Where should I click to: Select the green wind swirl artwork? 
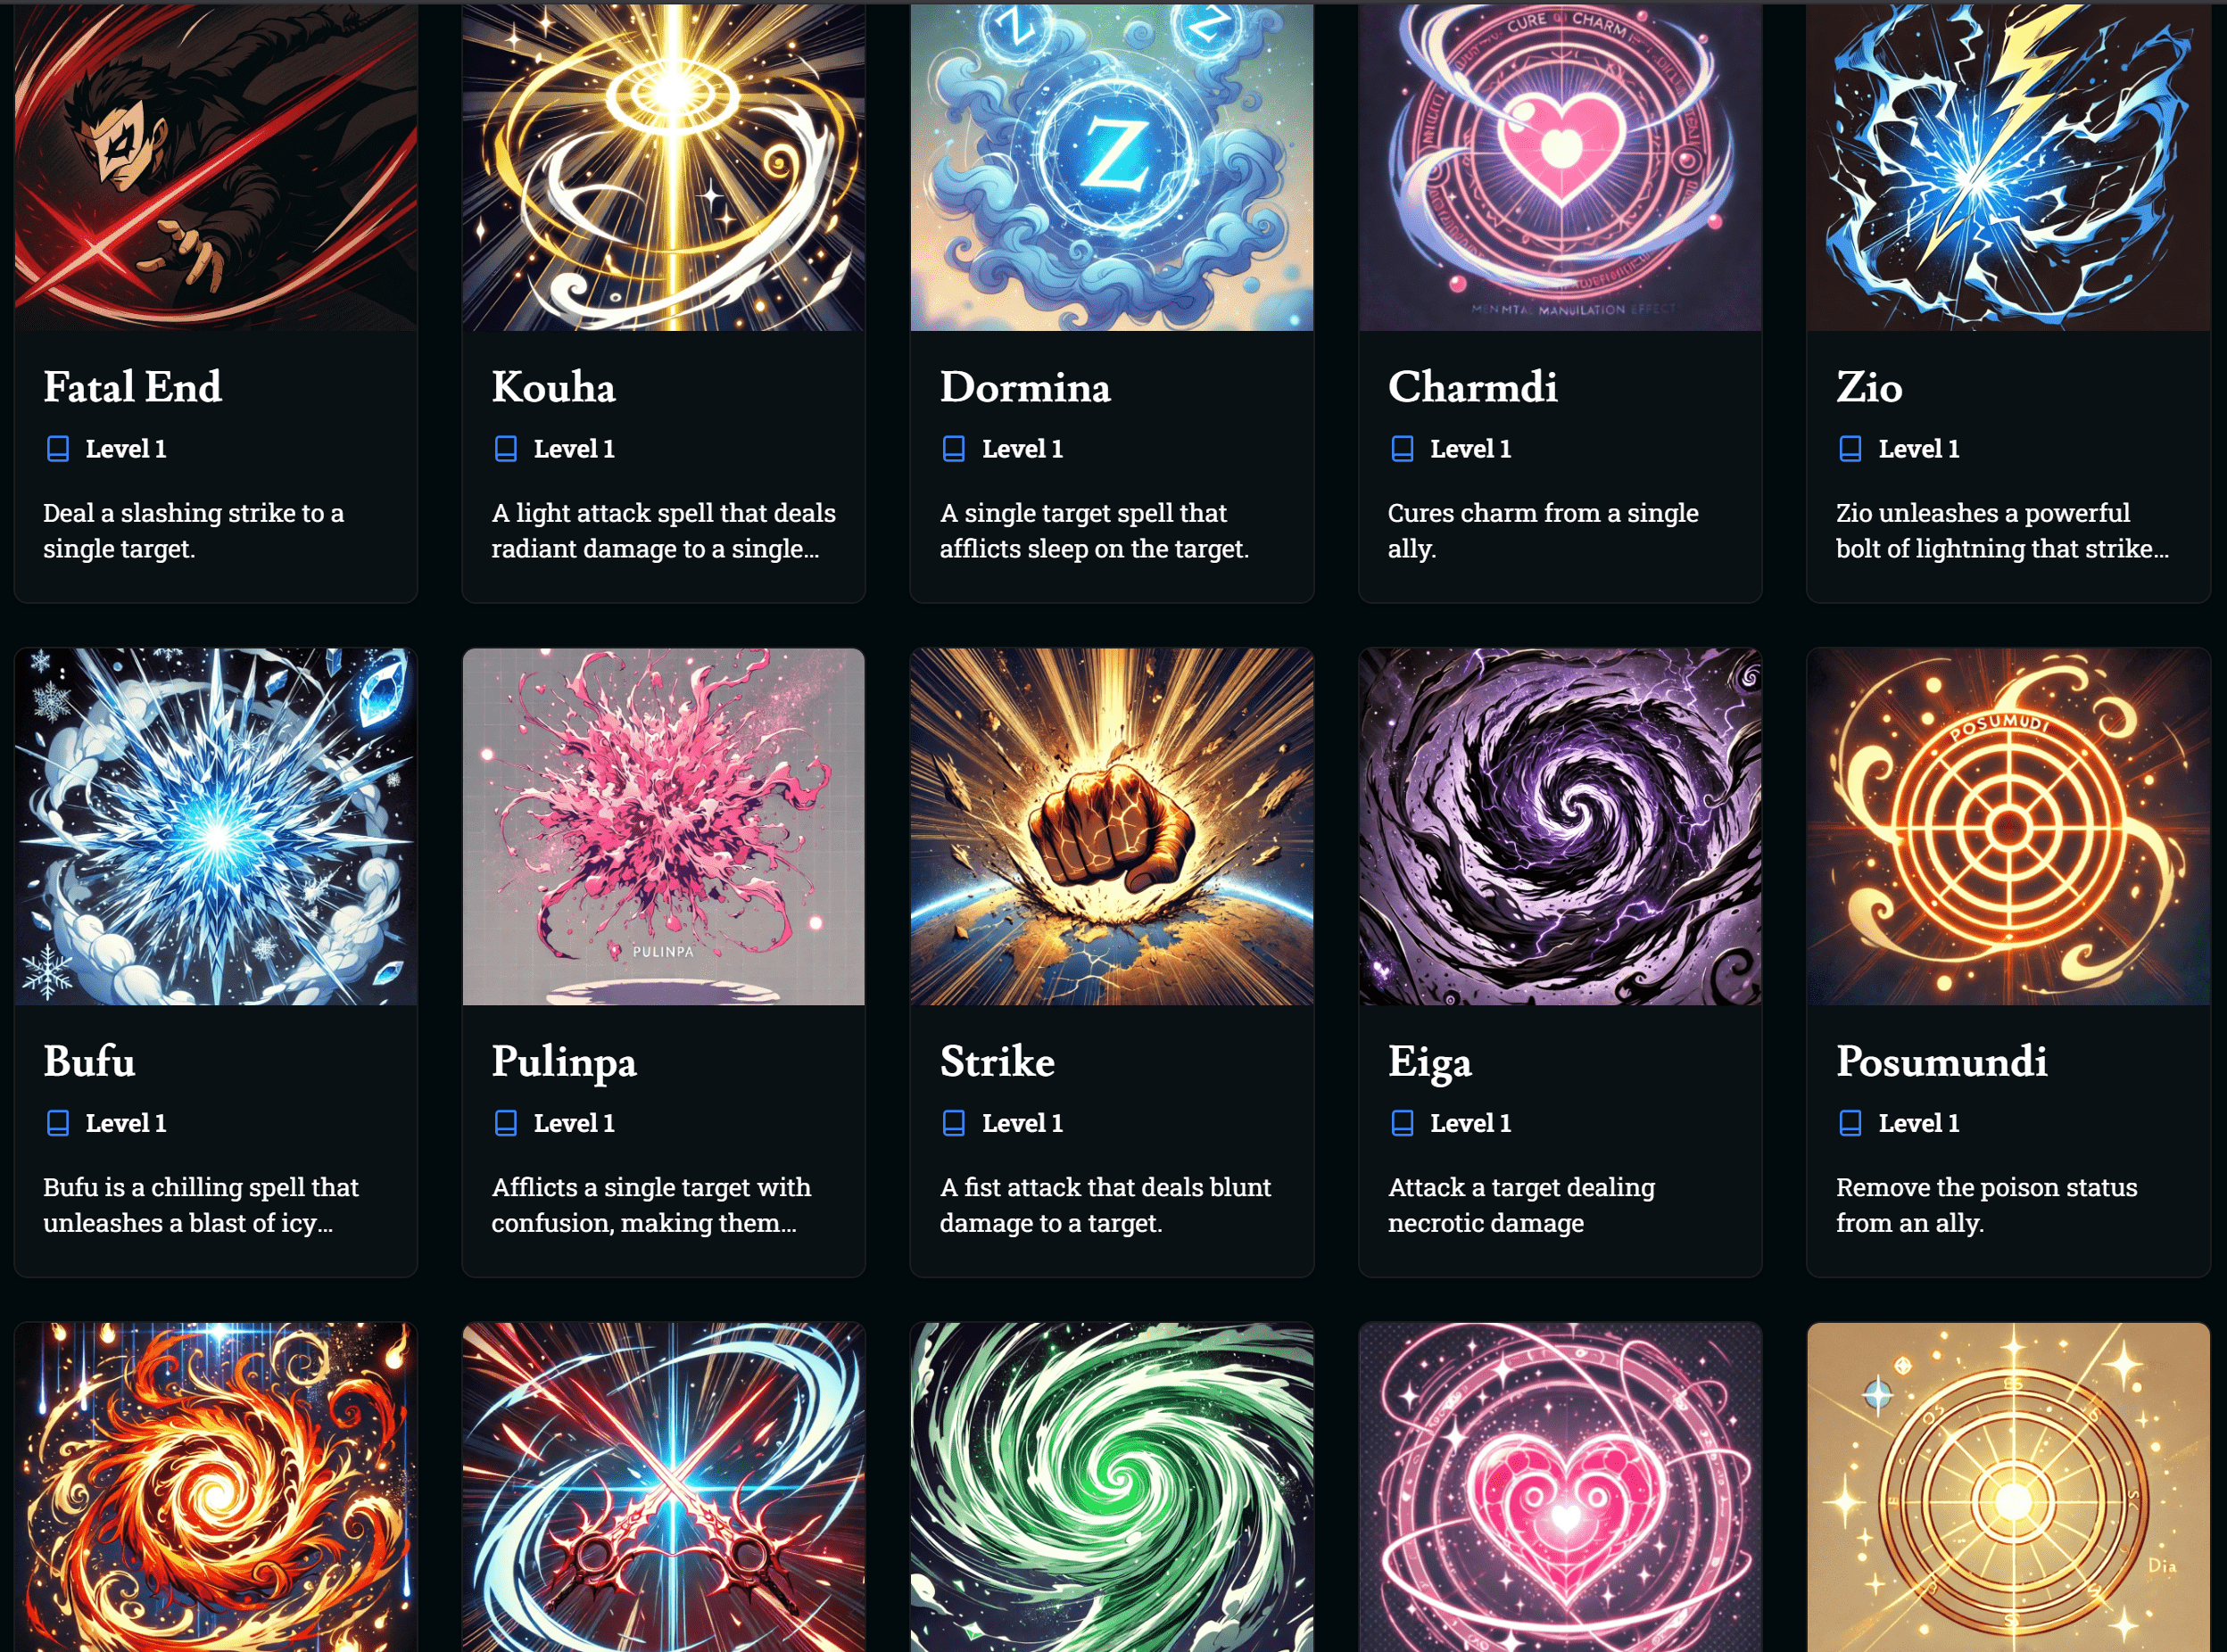pos(1112,1487)
